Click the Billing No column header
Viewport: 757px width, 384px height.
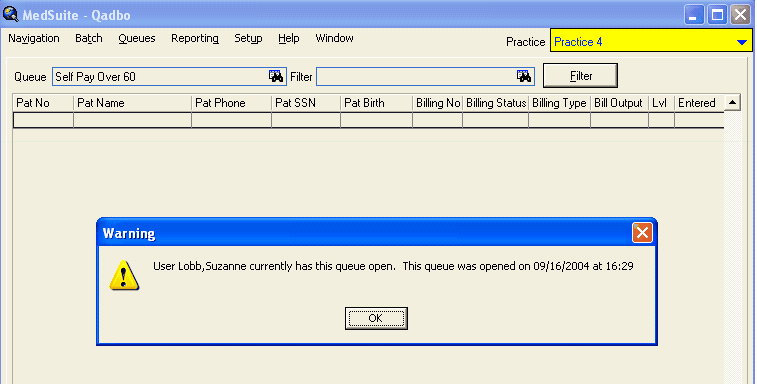437,103
